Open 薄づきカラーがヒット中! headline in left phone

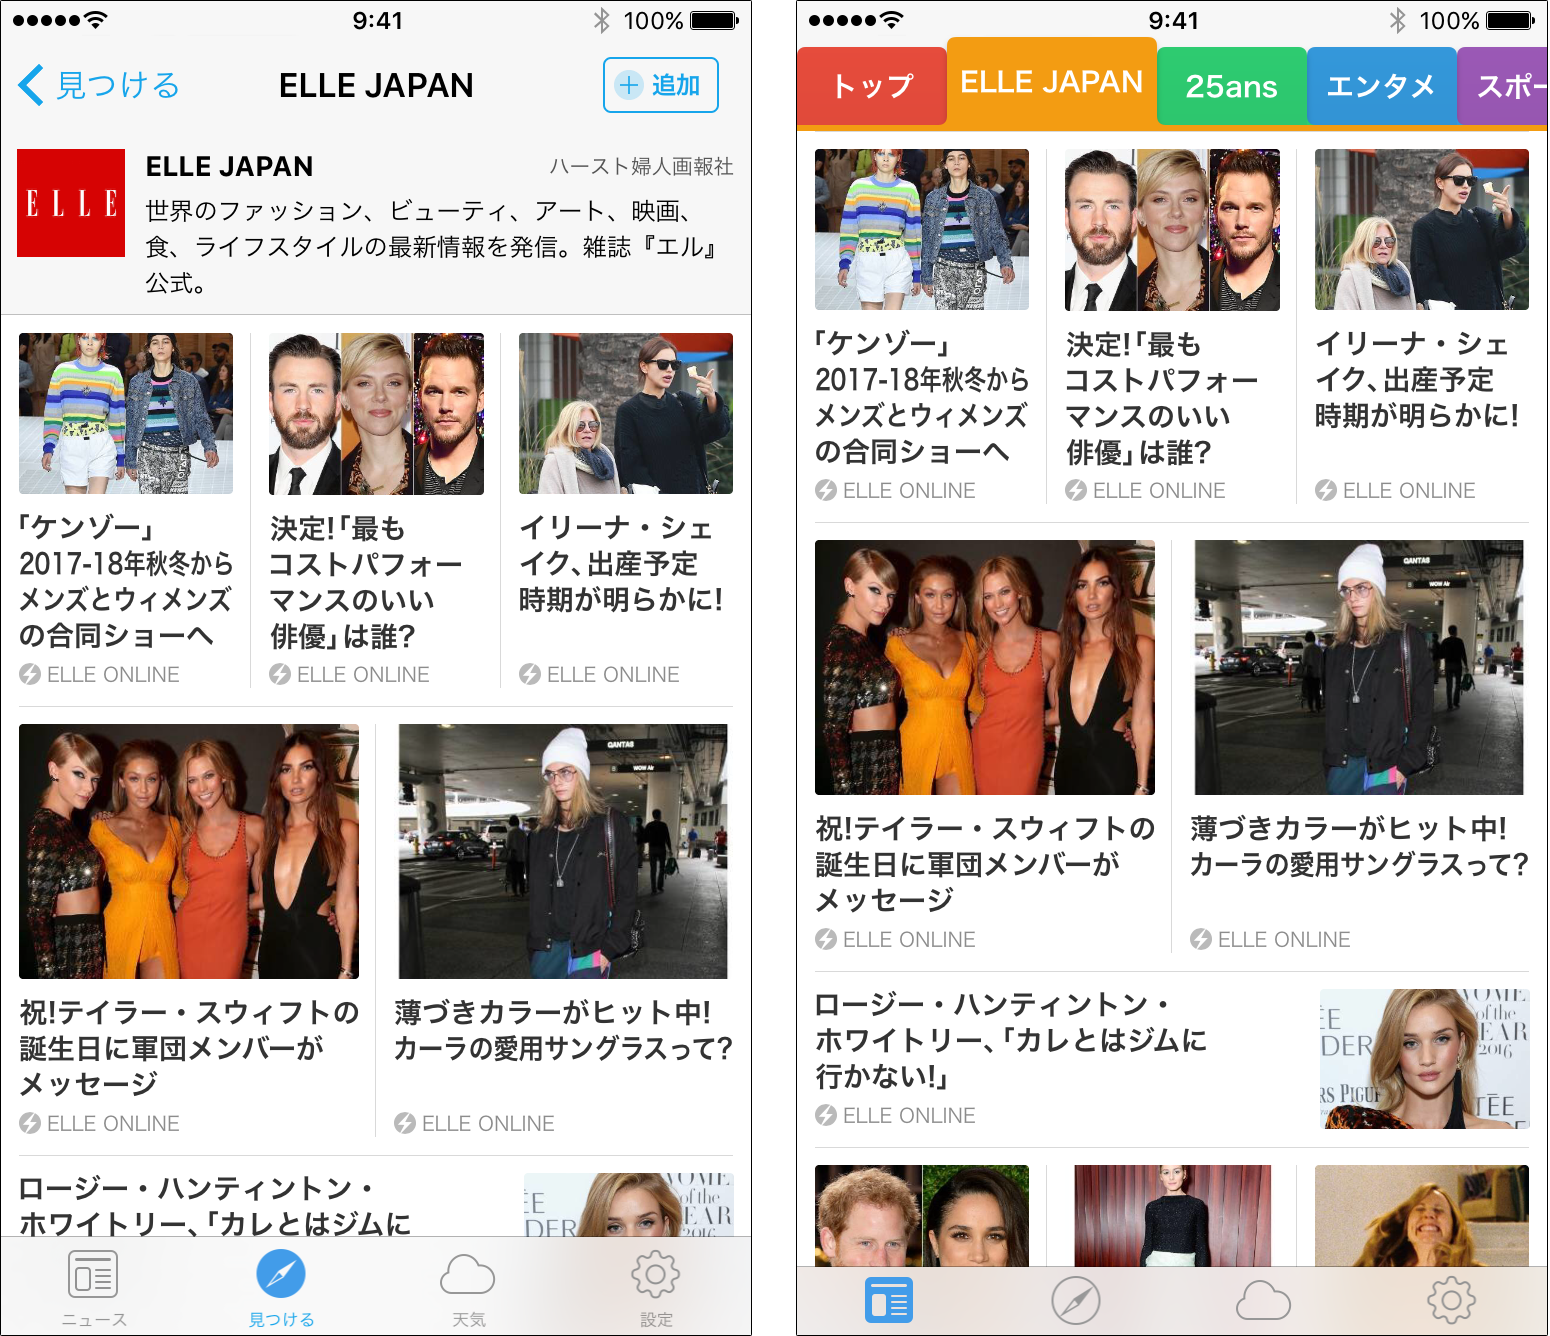(x=563, y=1030)
